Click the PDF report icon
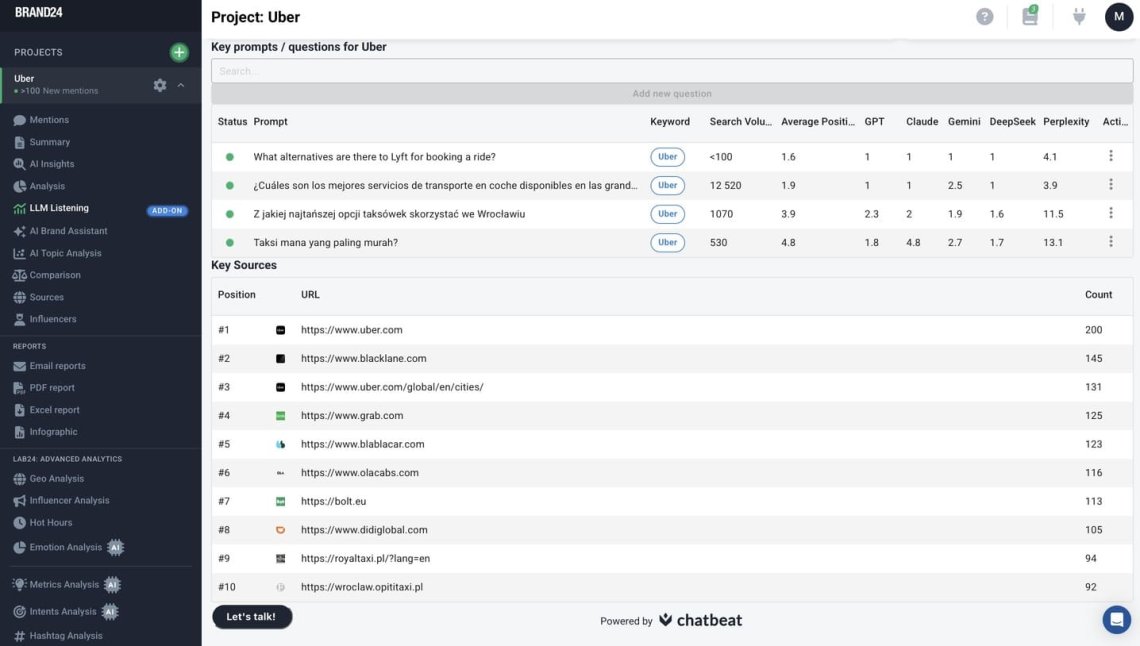The image size is (1140, 646). click(20, 388)
